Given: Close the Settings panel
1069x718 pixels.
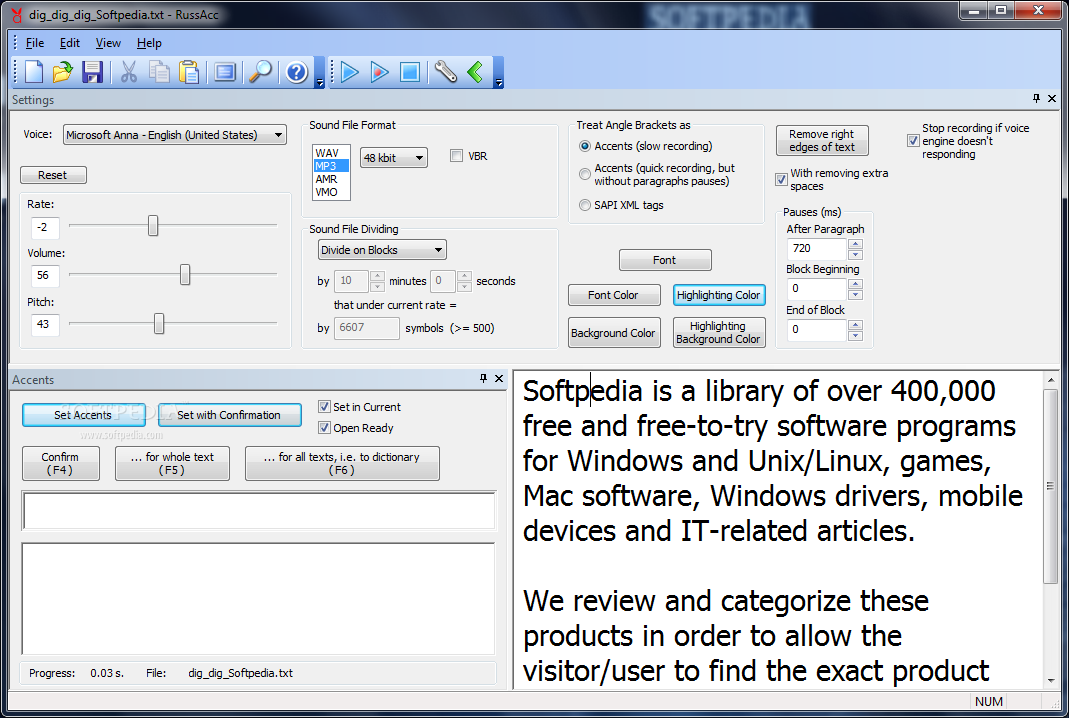Looking at the screenshot, I should point(1052,99).
